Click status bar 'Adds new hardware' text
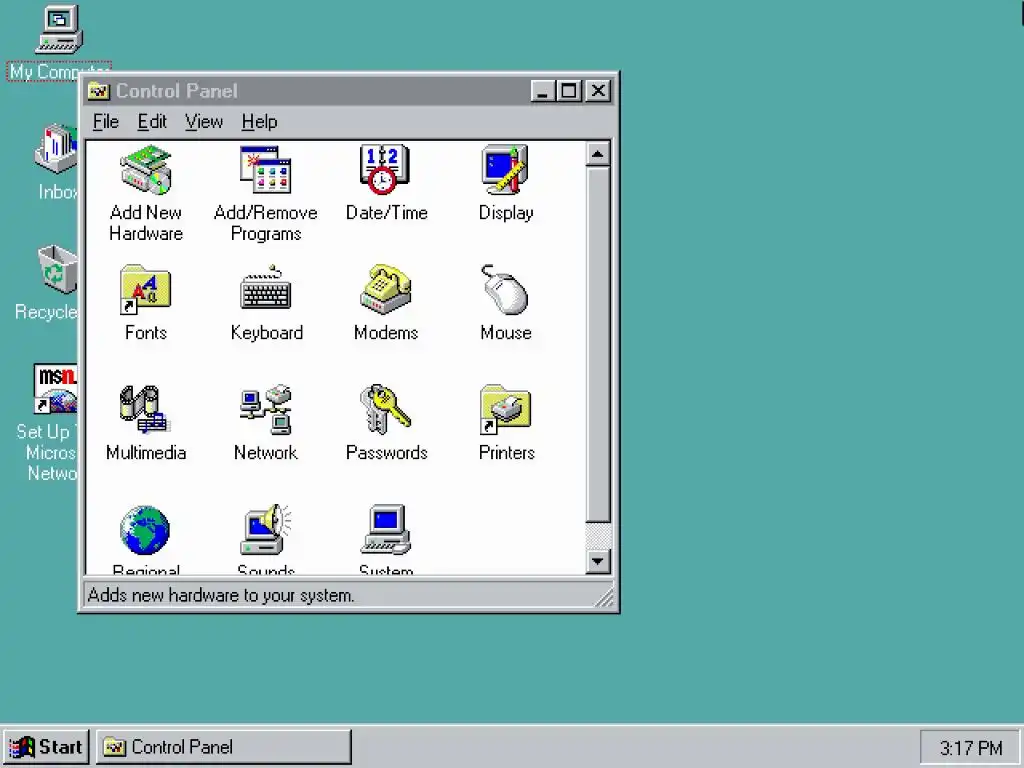The image size is (1024, 768). [221, 596]
